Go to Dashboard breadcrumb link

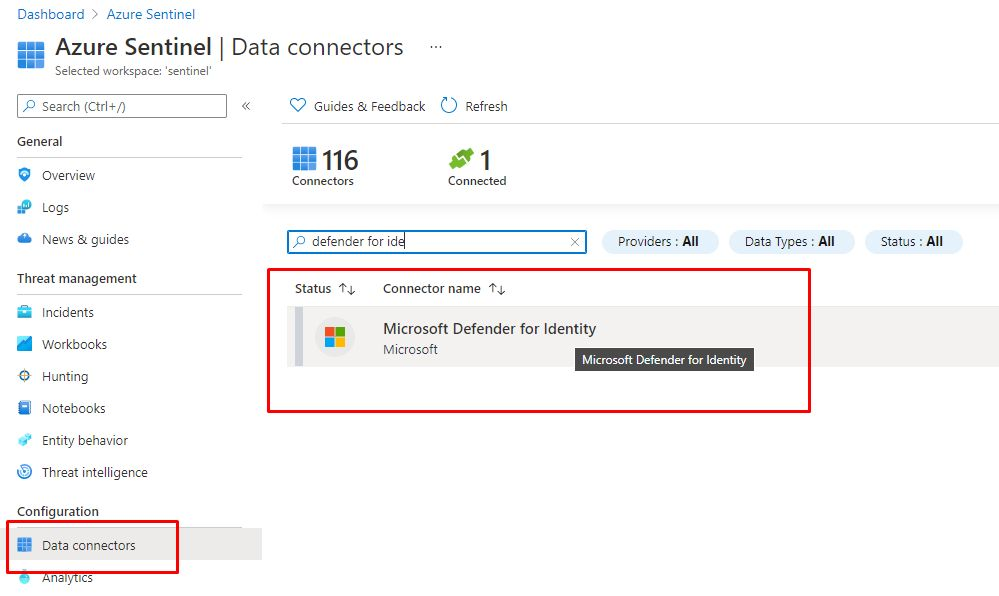coord(51,14)
